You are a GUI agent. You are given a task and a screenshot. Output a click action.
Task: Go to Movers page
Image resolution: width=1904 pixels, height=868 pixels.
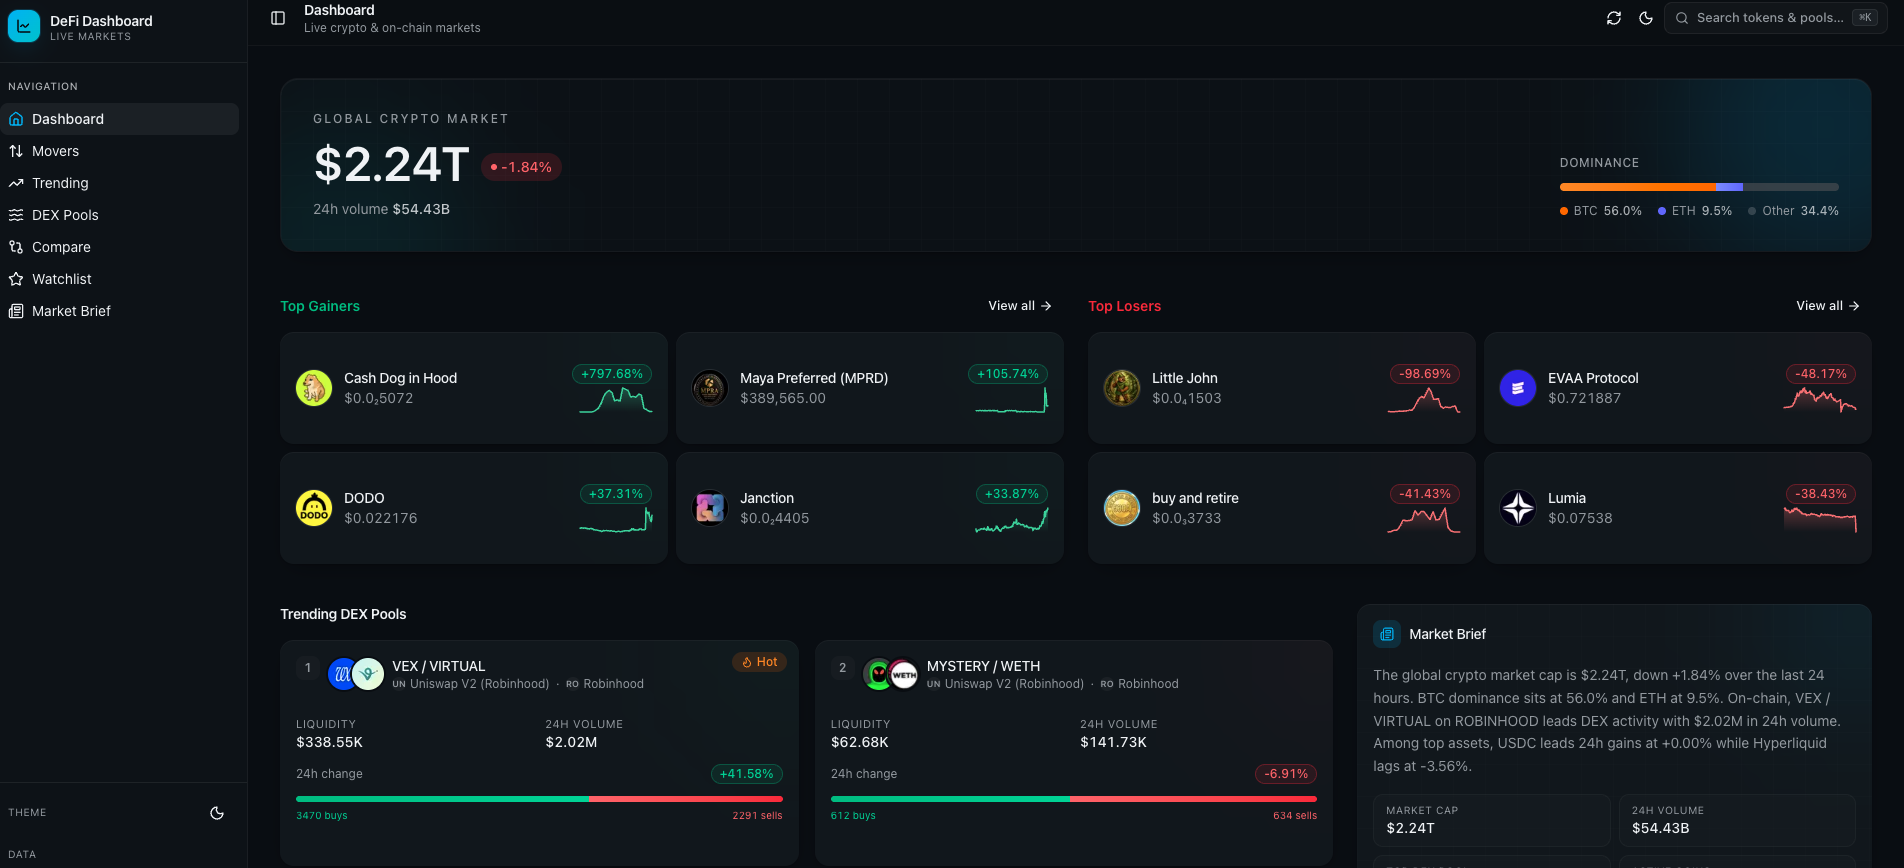click(x=119, y=151)
